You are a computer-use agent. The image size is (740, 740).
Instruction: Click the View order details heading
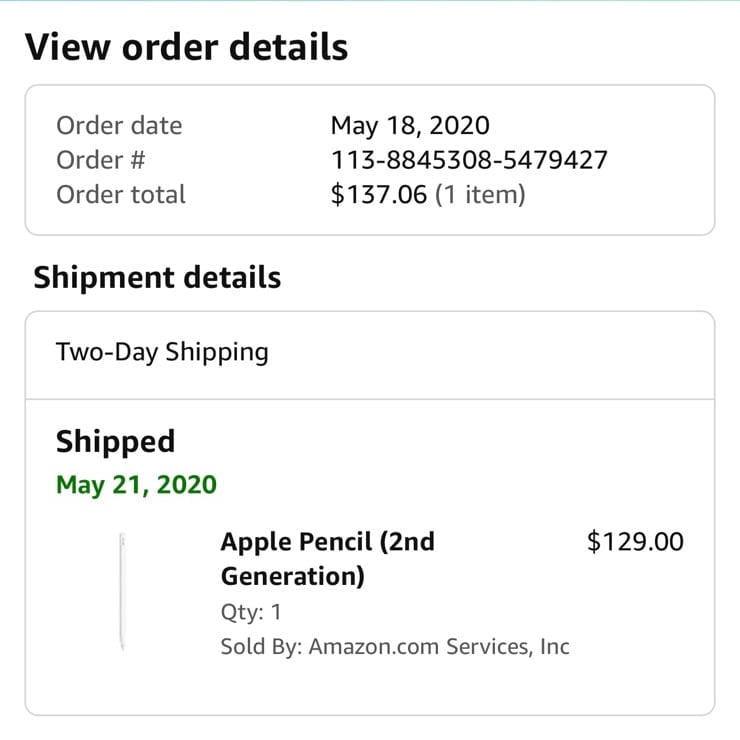(x=186, y=47)
